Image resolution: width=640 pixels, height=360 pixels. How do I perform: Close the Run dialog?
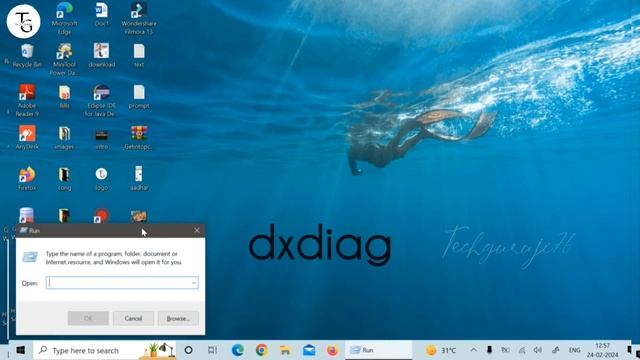tap(197, 231)
